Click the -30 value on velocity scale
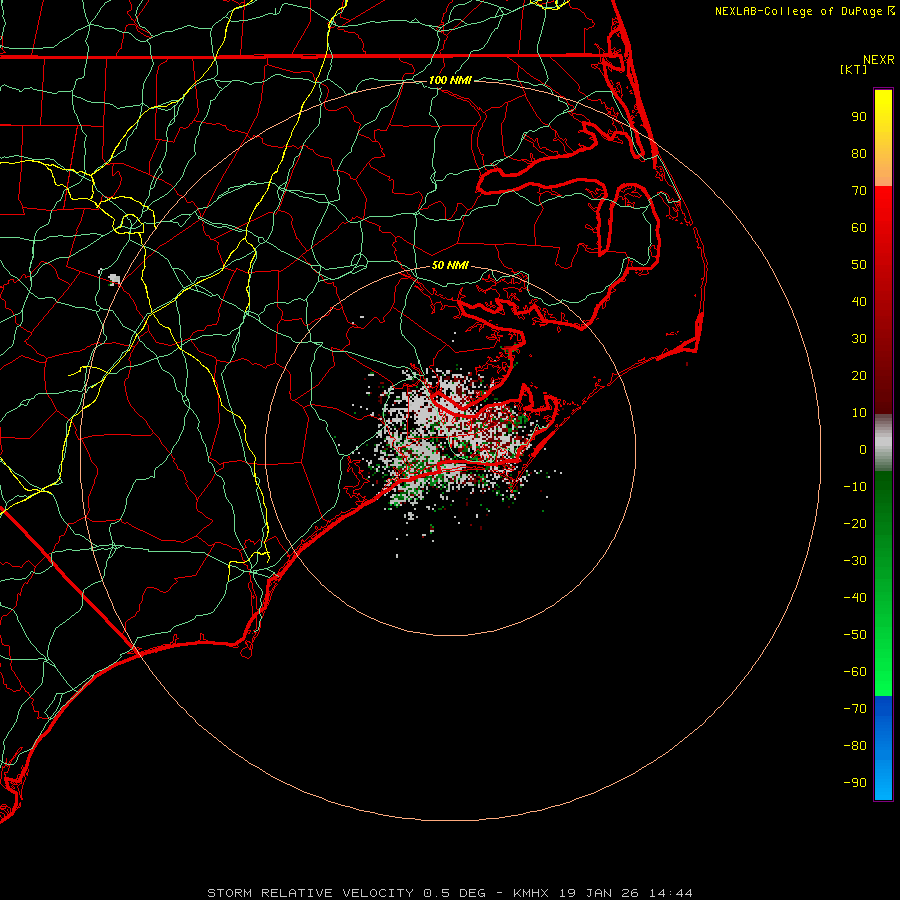 855,561
